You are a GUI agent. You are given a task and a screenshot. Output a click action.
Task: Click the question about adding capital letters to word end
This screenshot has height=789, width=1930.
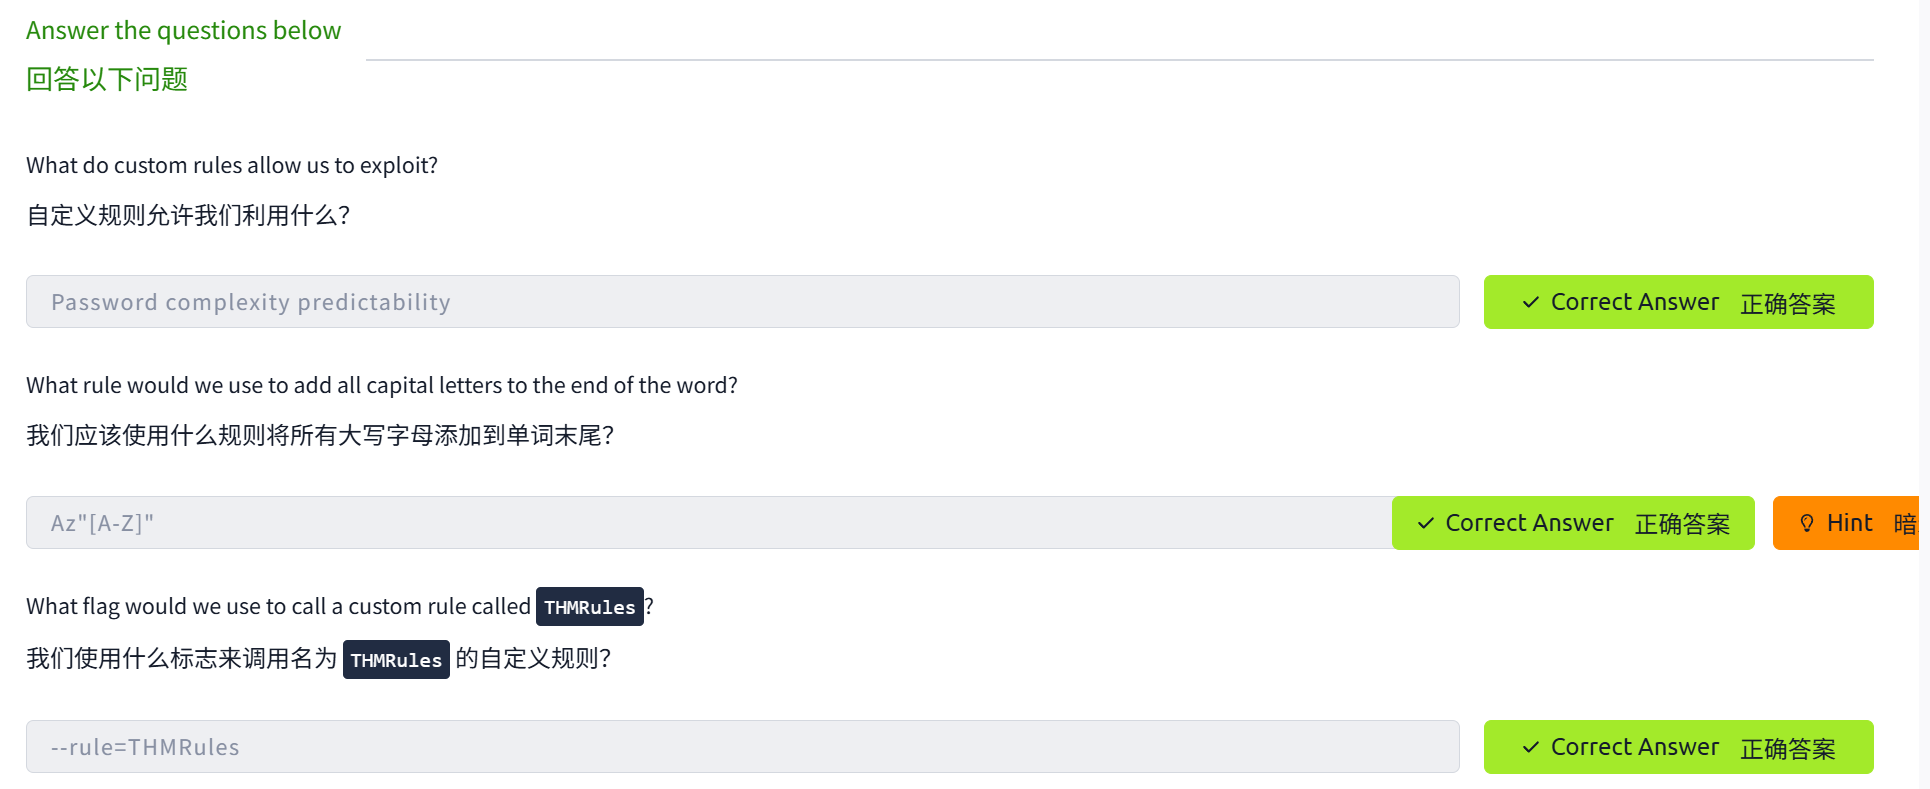[x=381, y=385]
